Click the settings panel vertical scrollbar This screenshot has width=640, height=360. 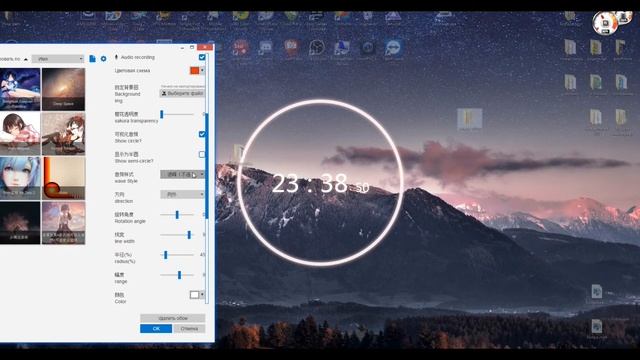point(207,166)
